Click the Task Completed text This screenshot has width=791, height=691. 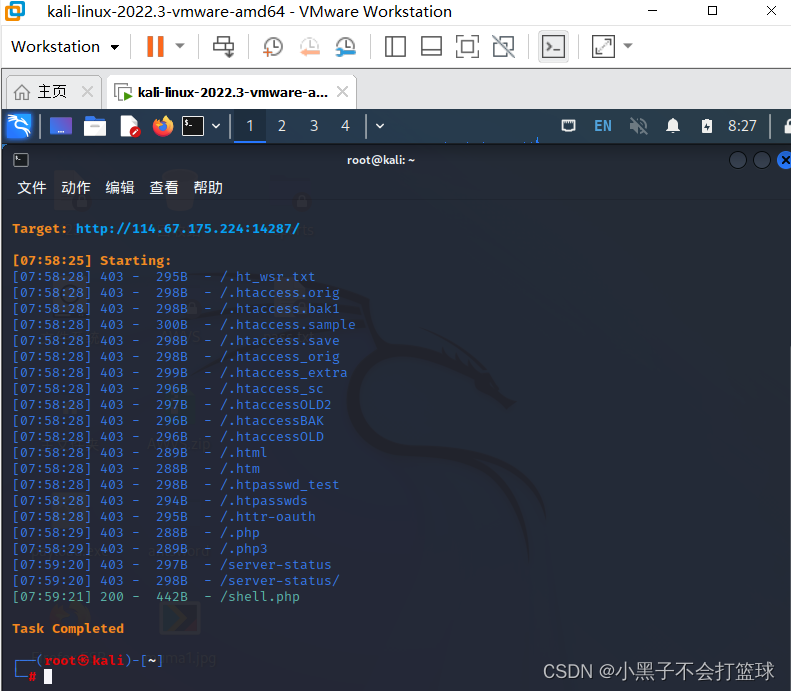[68, 628]
